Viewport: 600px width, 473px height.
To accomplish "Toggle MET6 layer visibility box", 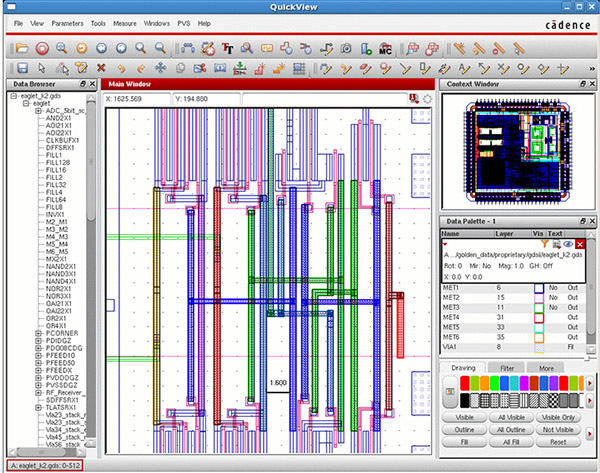I will [x=539, y=338].
